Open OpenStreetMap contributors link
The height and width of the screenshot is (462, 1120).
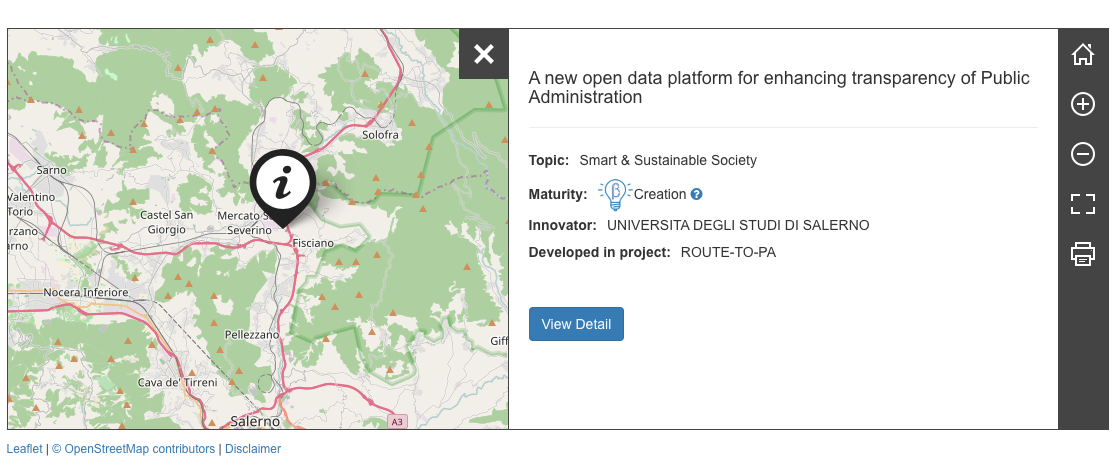(133, 449)
